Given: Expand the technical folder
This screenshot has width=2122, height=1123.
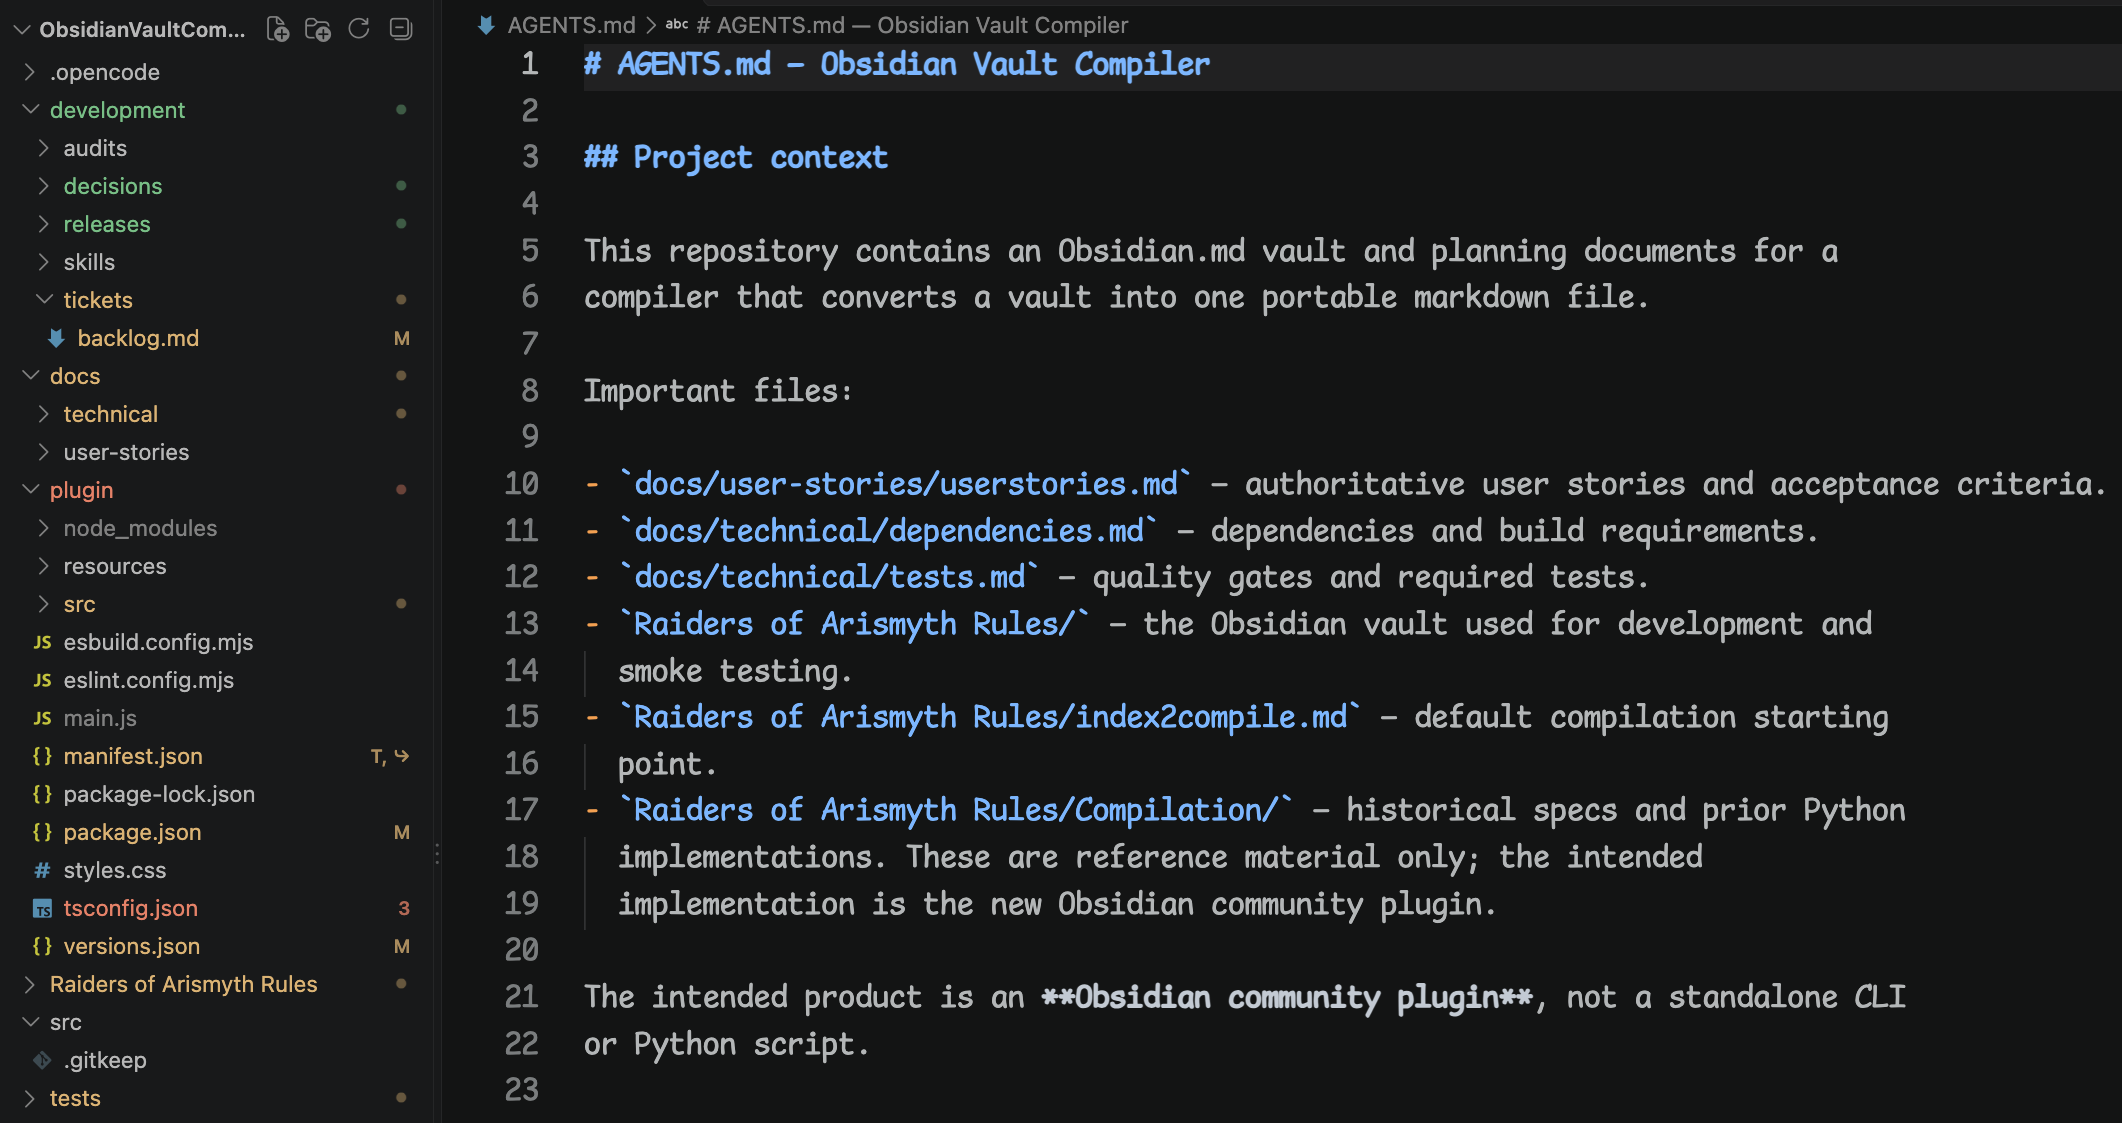Looking at the screenshot, I should point(43,414).
